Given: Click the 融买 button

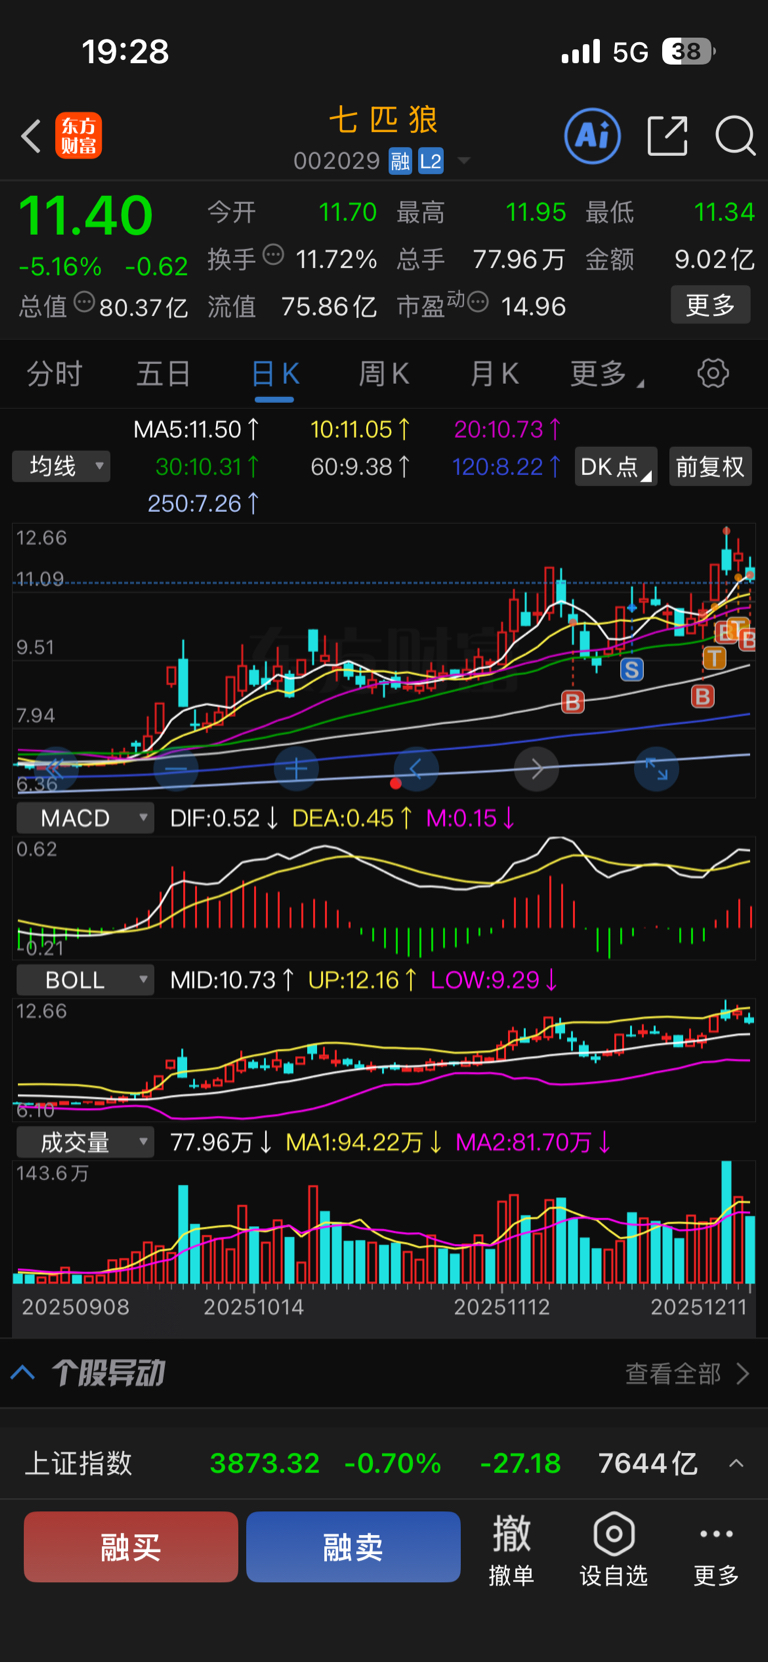Looking at the screenshot, I should (x=131, y=1547).
